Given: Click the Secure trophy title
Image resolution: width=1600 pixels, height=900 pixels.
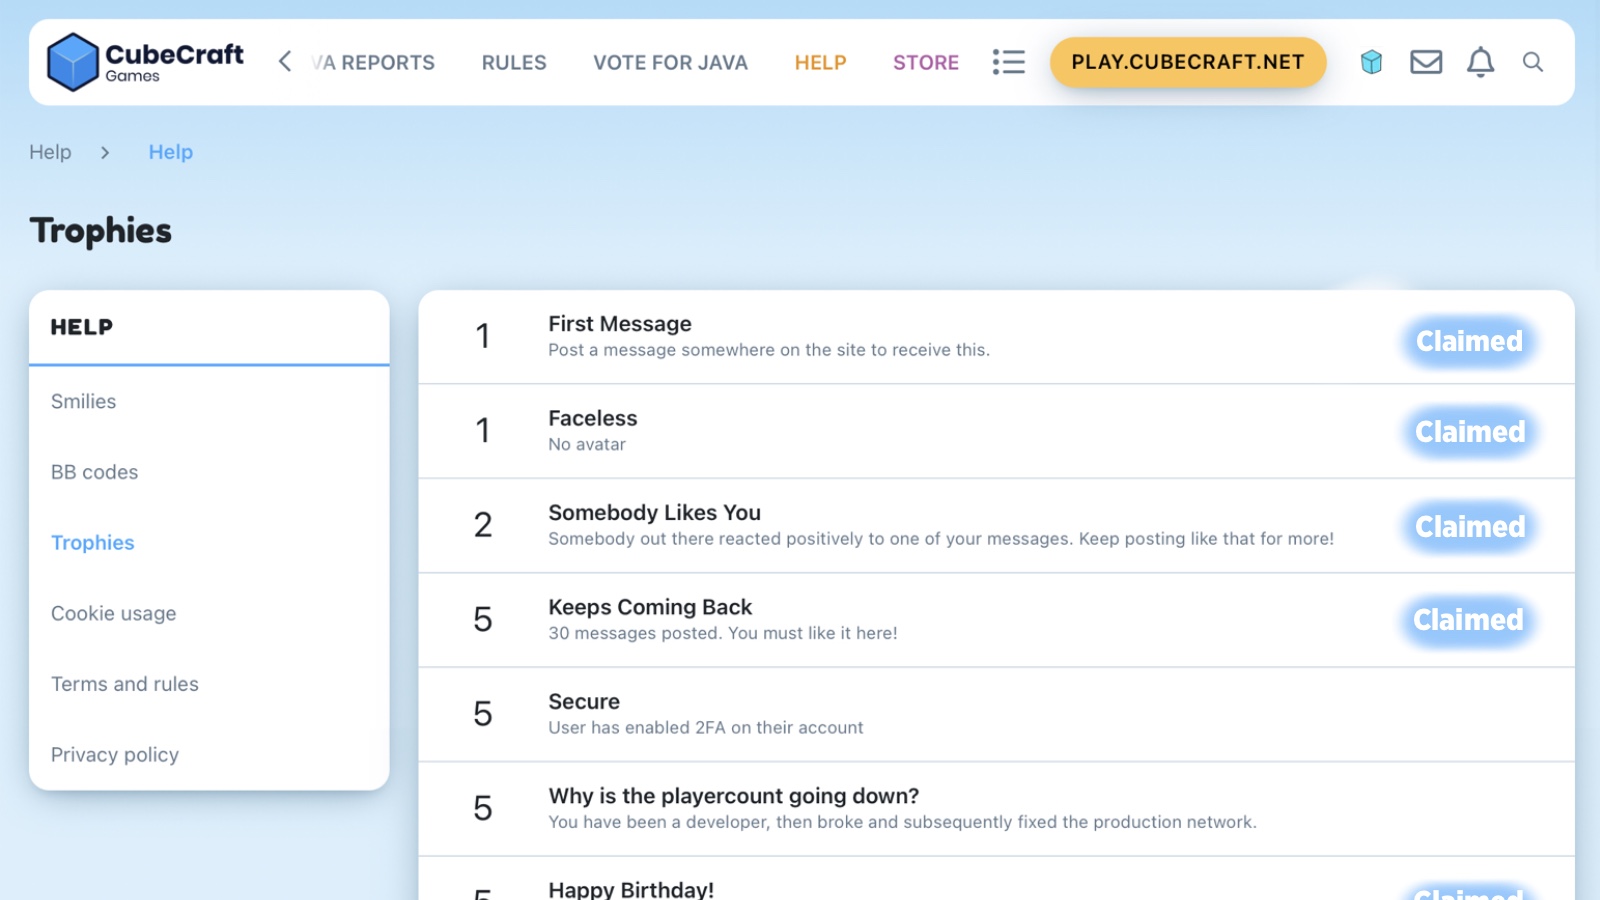Looking at the screenshot, I should 584,701.
